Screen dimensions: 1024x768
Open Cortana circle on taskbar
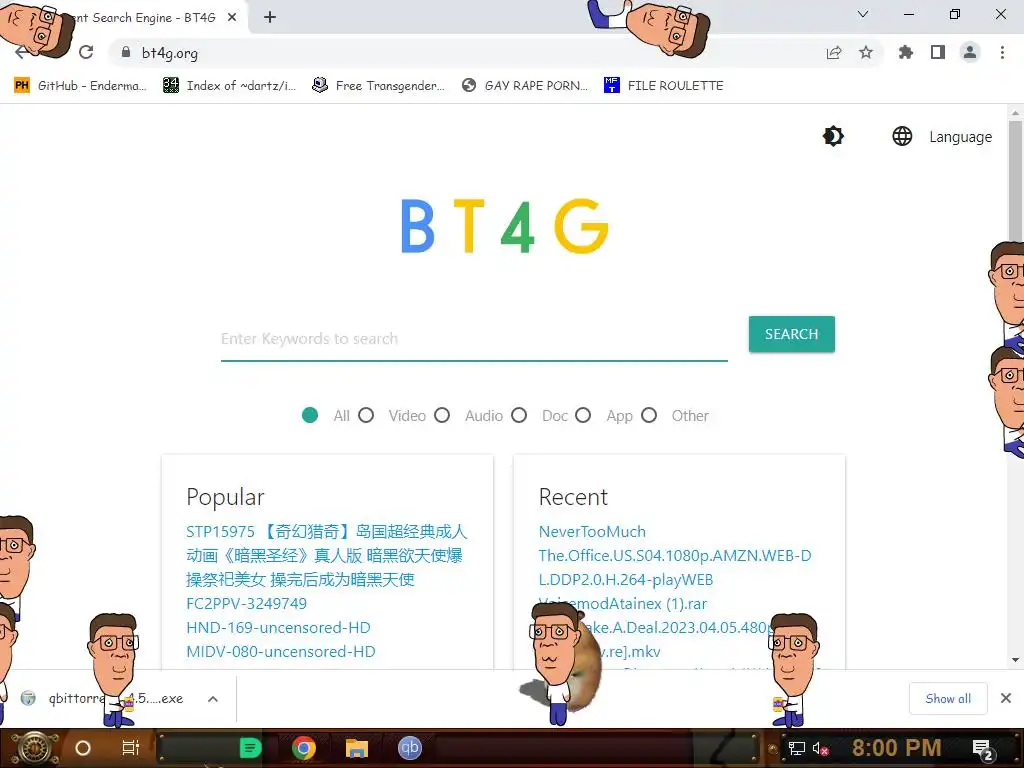pyautogui.click(x=83, y=748)
